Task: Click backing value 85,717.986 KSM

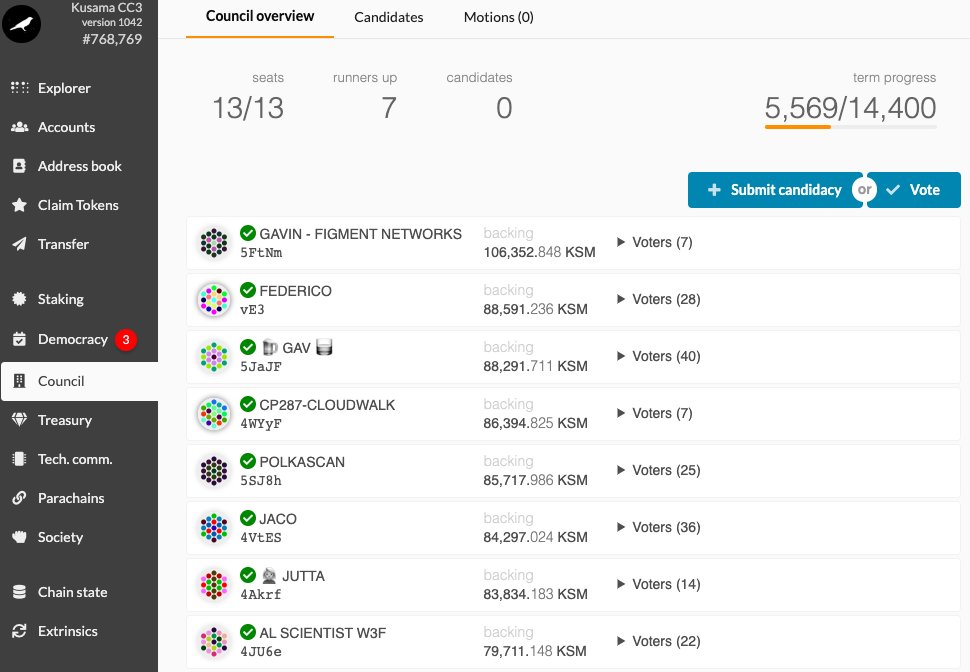Action: coord(536,480)
